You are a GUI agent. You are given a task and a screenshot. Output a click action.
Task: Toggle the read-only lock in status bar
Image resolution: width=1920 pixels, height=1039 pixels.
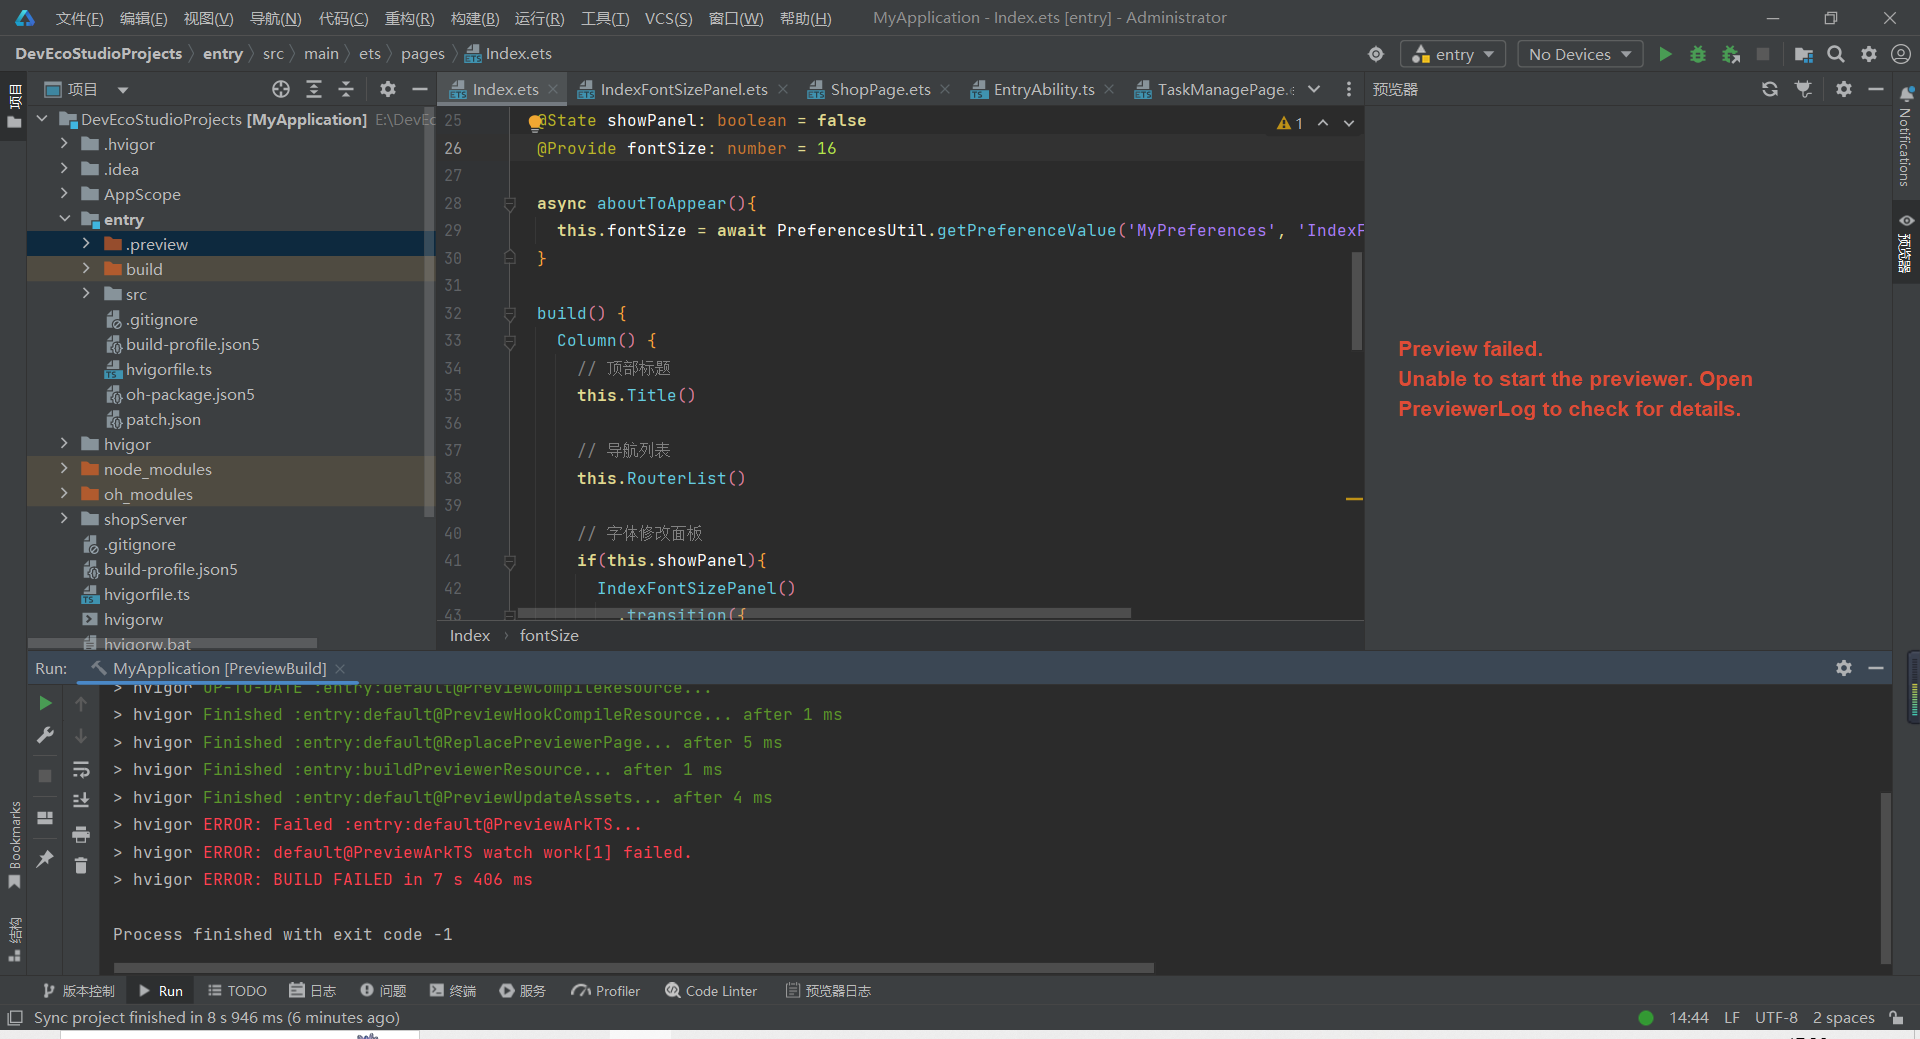(x=1897, y=1017)
